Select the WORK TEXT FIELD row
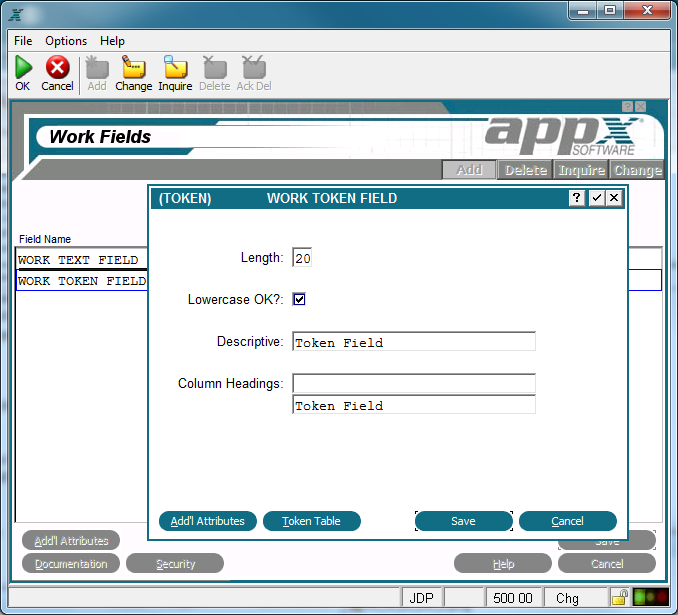Image resolution: width=678 pixels, height=615 pixels. pos(82,259)
